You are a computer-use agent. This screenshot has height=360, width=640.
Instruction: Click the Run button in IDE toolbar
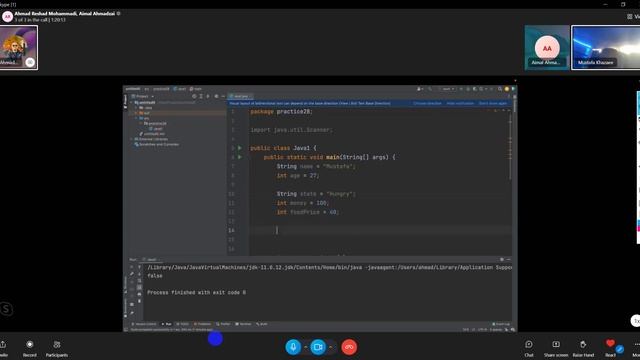[x=461, y=89]
